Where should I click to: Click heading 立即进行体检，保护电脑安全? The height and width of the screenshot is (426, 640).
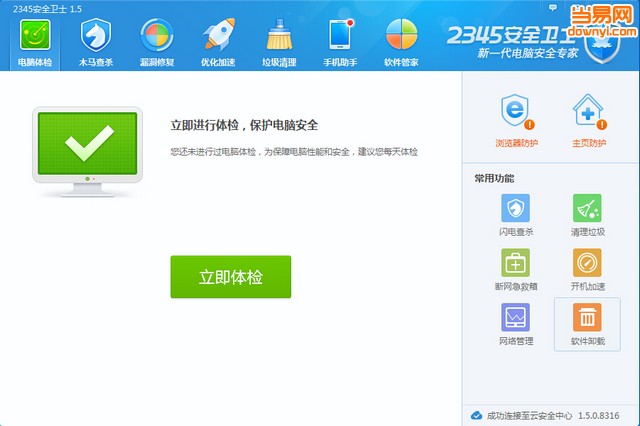244,125
